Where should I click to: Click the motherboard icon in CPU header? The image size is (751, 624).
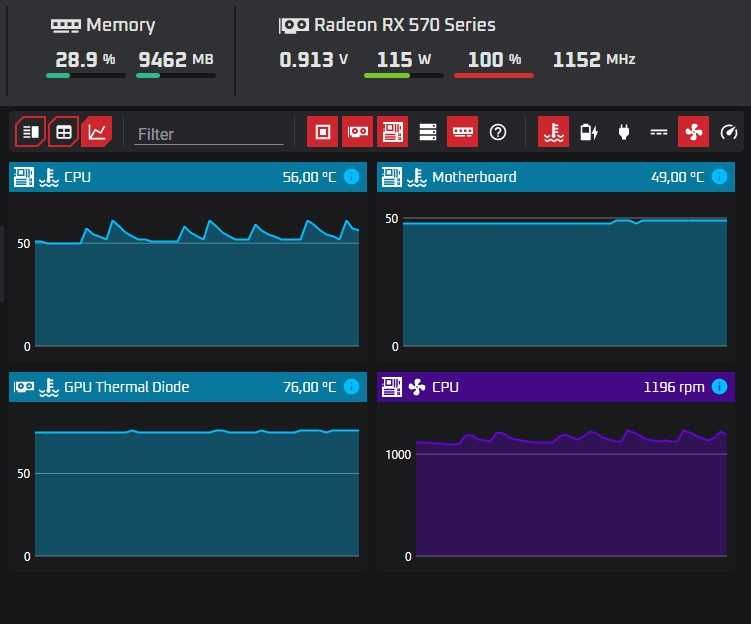[x=23, y=177]
